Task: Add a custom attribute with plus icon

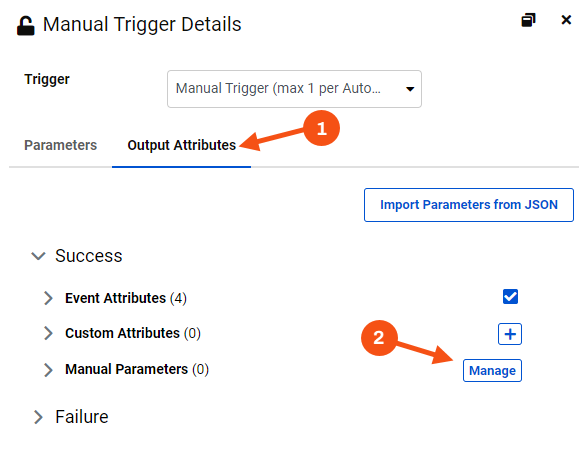Action: (510, 334)
